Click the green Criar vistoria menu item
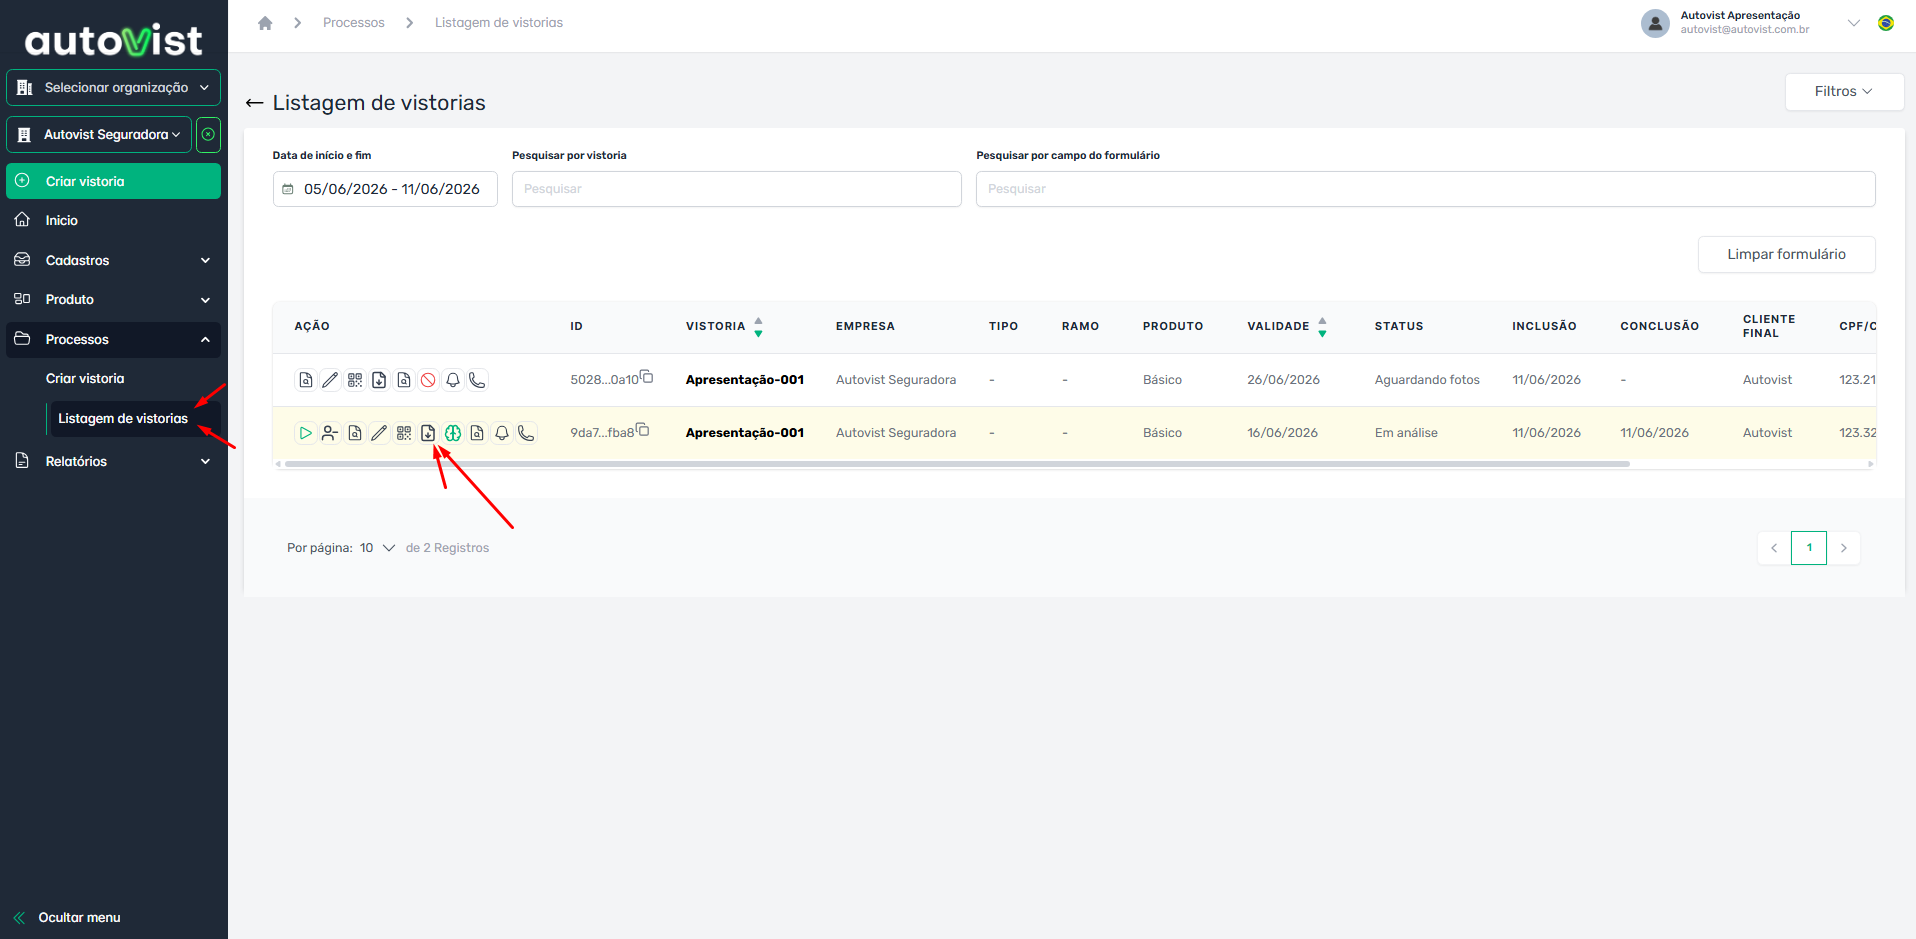1916x939 pixels. 113,181
